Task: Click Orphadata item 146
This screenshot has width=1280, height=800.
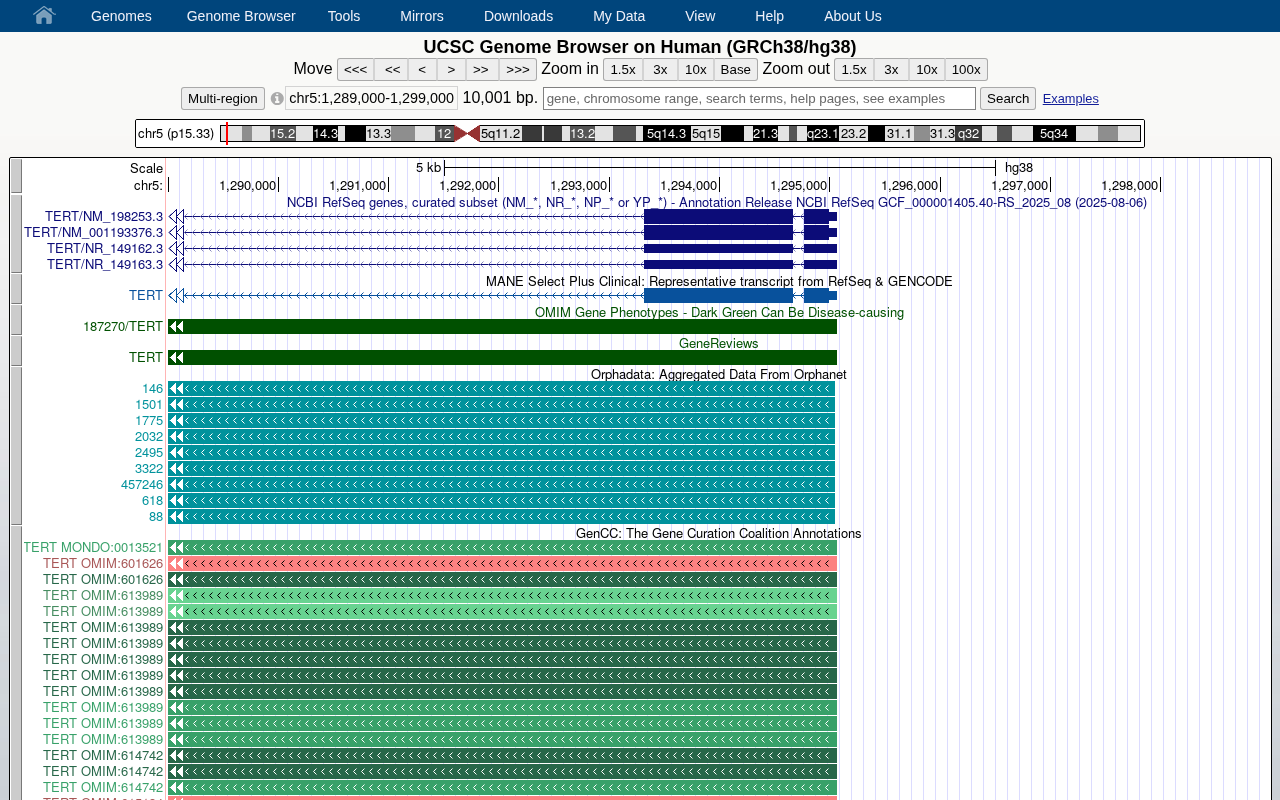Action: tap(152, 389)
